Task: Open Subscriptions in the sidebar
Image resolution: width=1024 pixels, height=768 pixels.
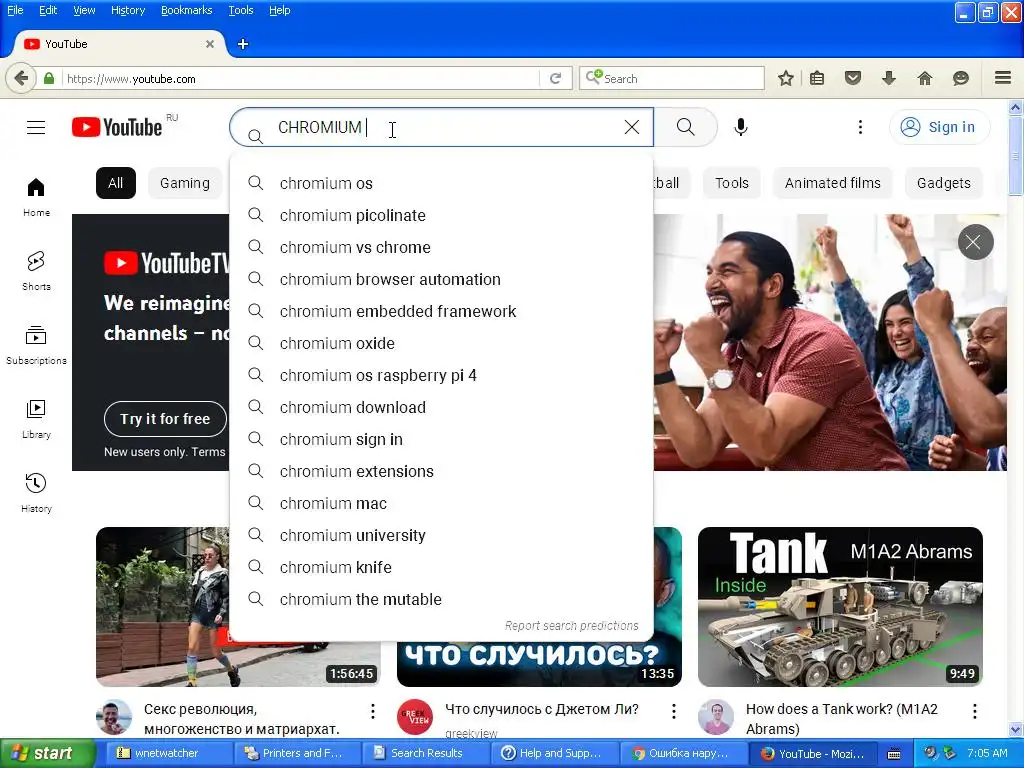Action: click(x=36, y=344)
